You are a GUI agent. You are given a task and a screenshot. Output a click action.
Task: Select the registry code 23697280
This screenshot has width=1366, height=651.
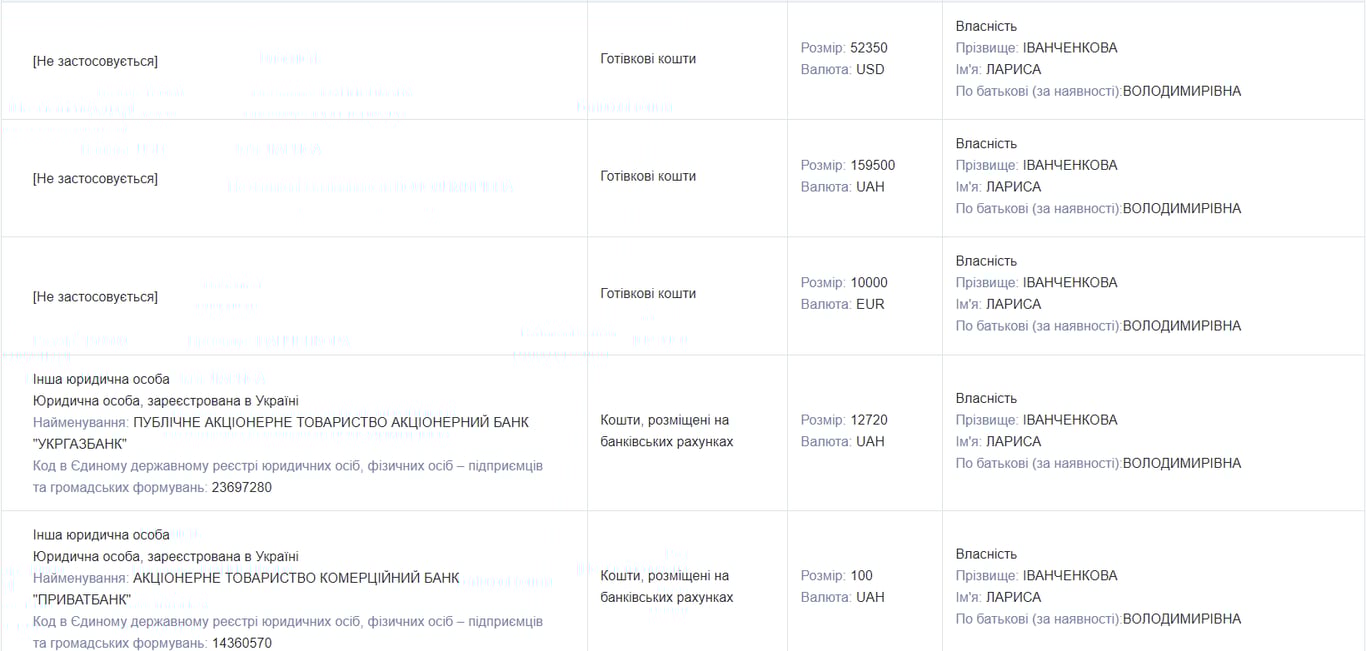point(242,488)
